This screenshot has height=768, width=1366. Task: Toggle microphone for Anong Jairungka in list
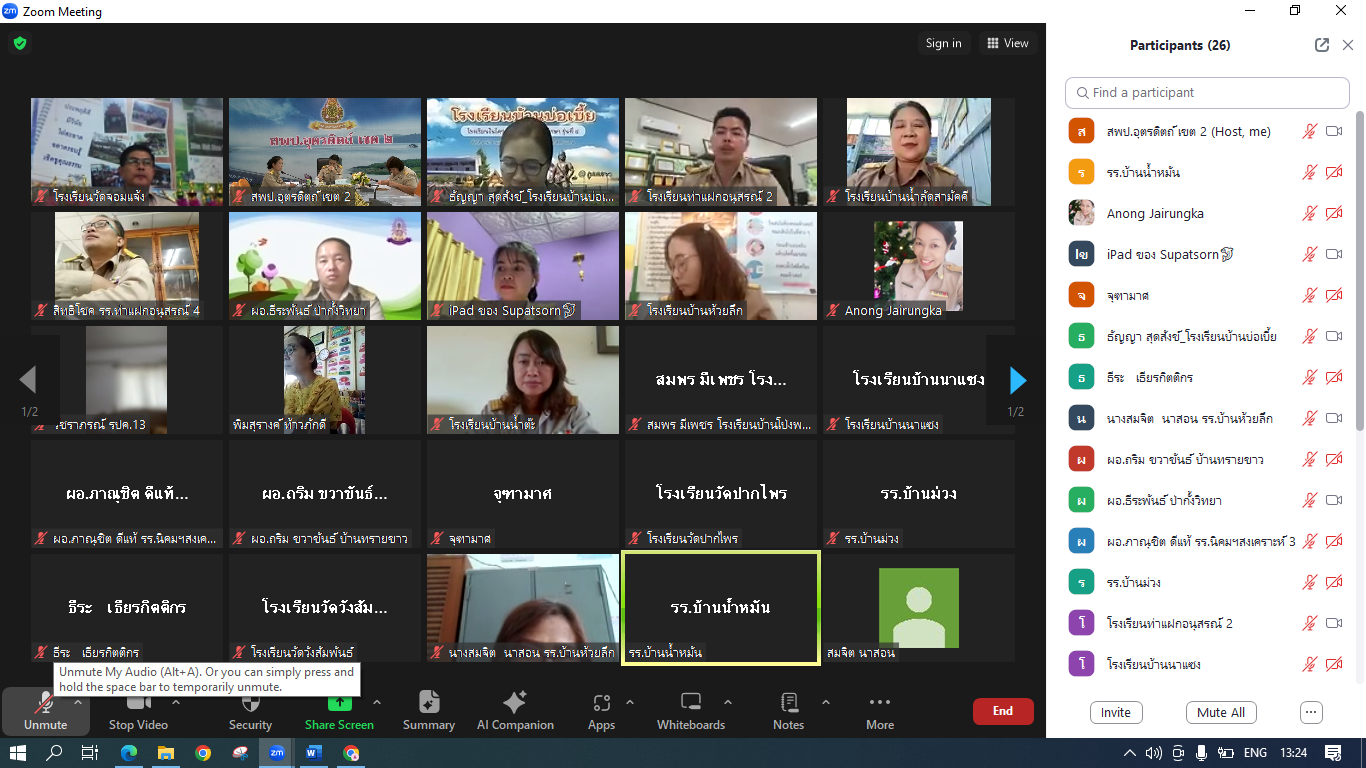[x=1309, y=213]
